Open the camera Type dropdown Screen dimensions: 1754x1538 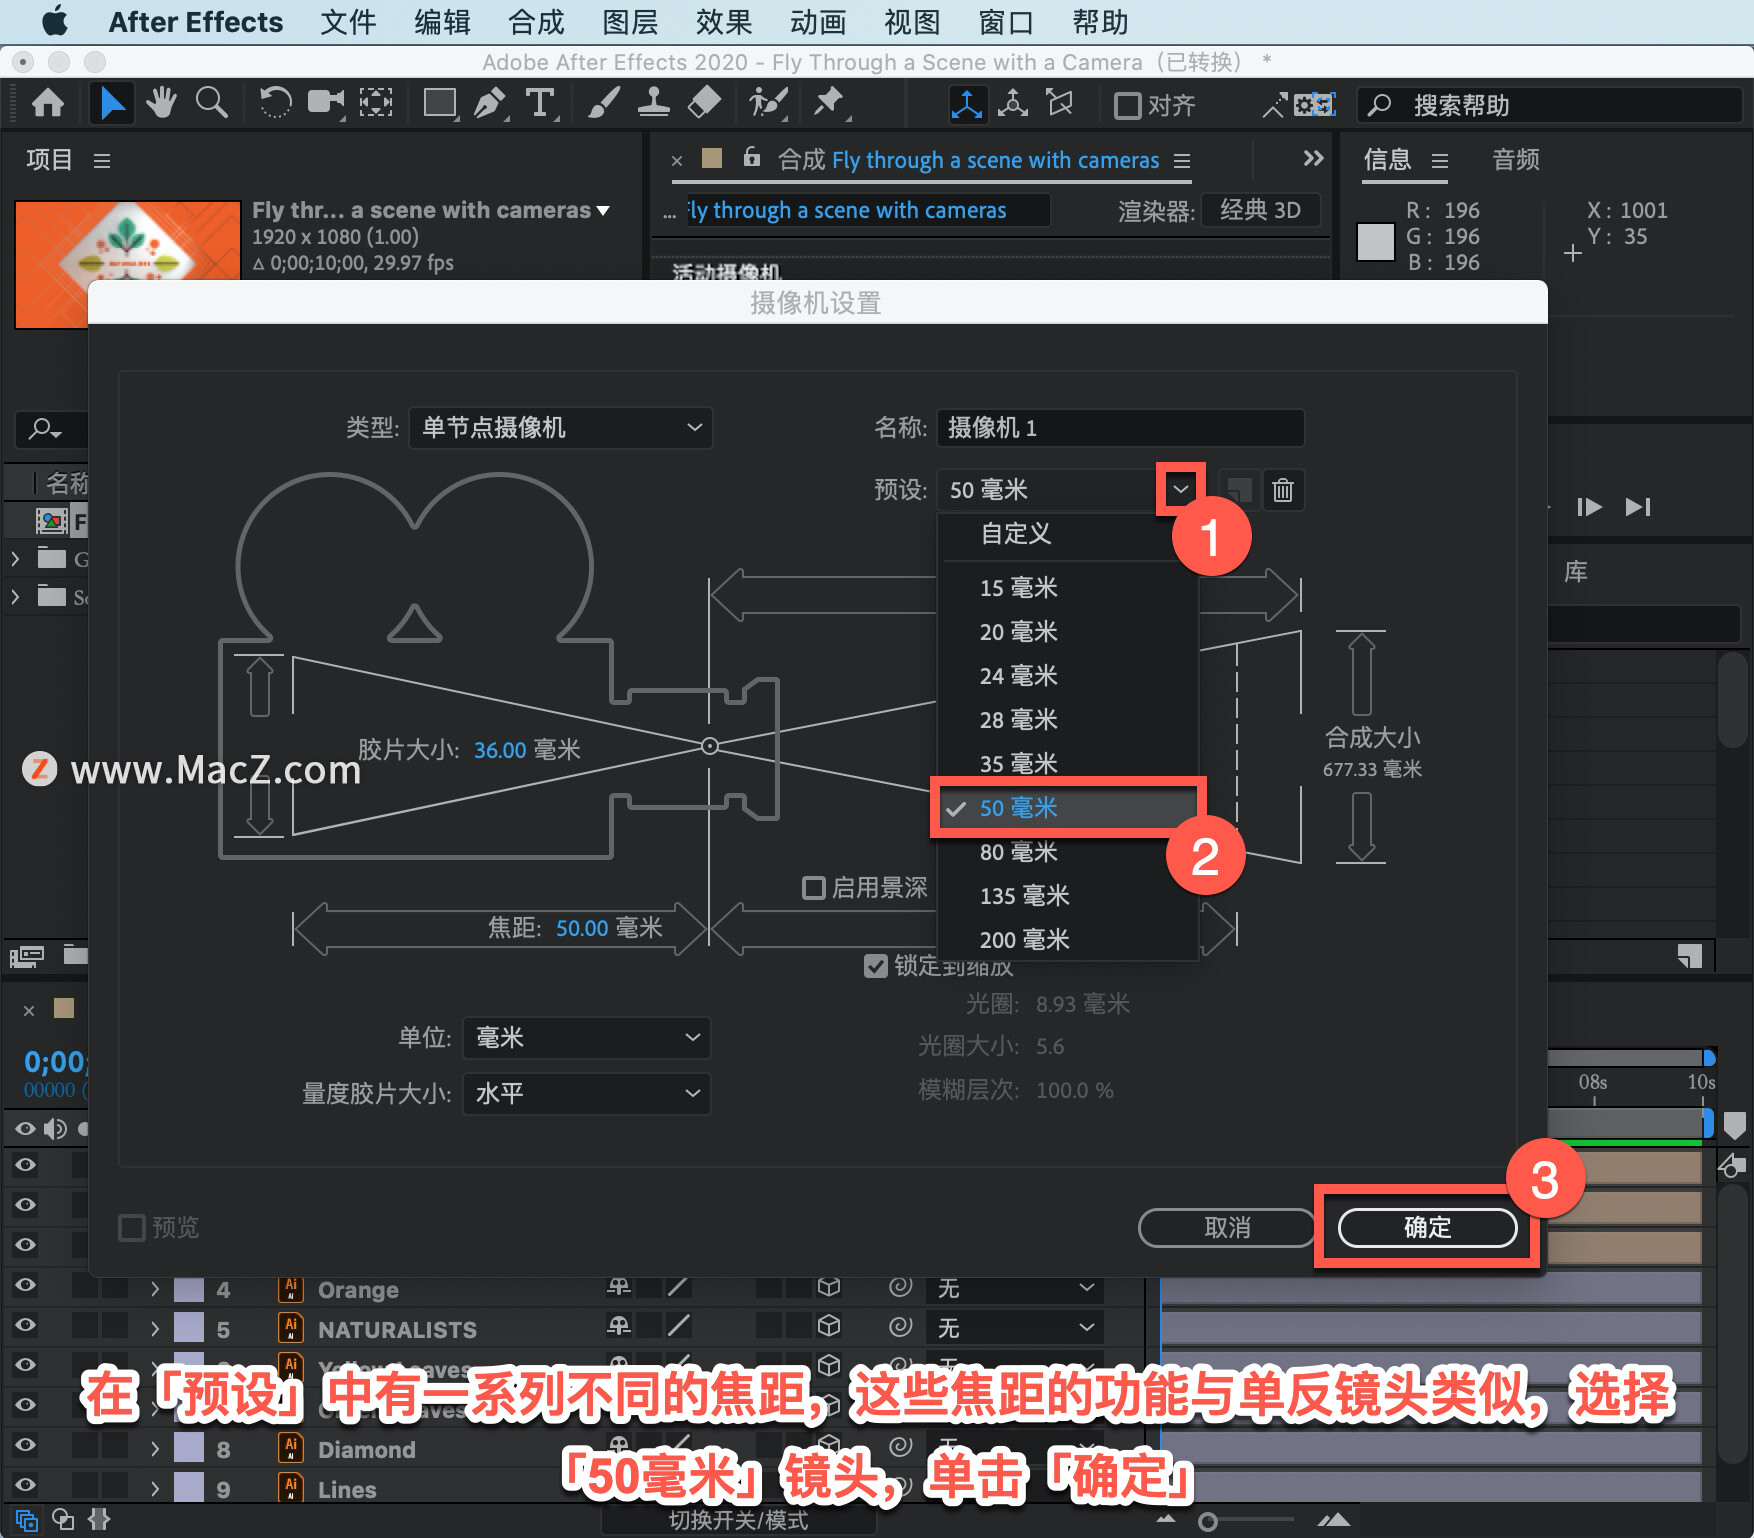[560, 428]
